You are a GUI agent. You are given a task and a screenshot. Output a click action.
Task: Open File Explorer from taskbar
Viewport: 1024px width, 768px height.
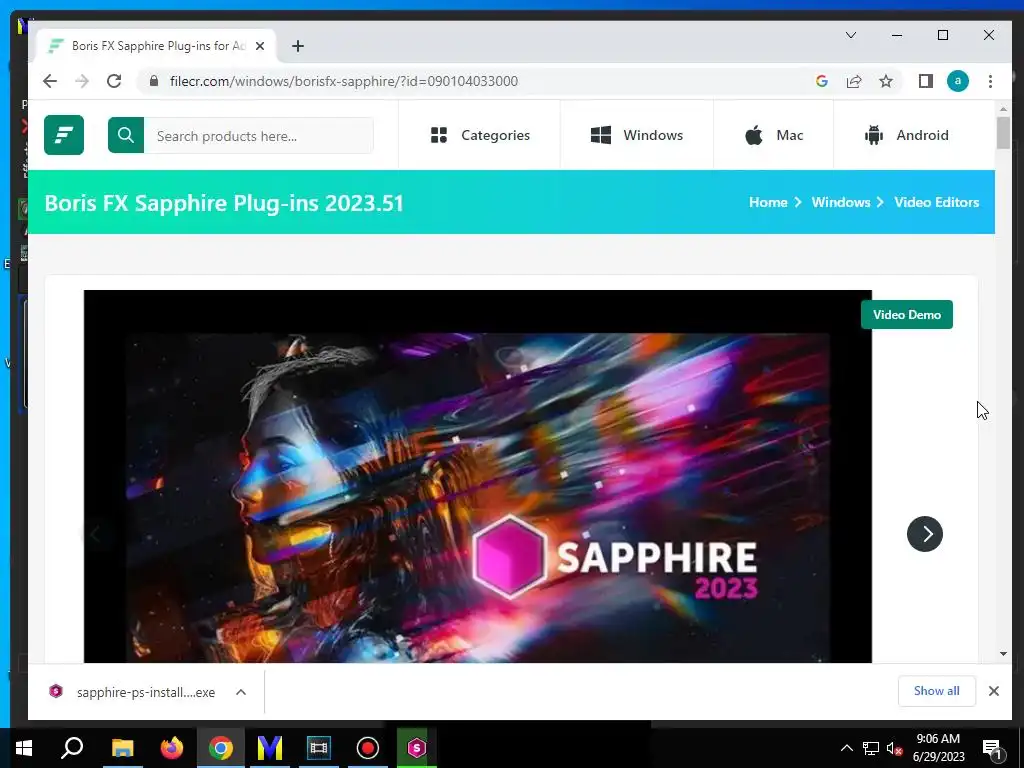(122, 748)
